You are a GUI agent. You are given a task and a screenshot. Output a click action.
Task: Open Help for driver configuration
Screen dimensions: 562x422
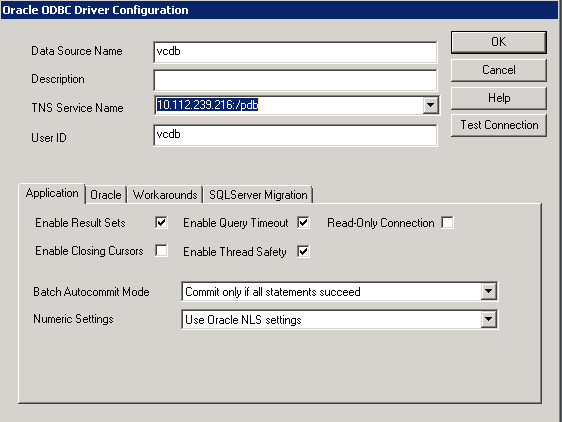(x=499, y=98)
